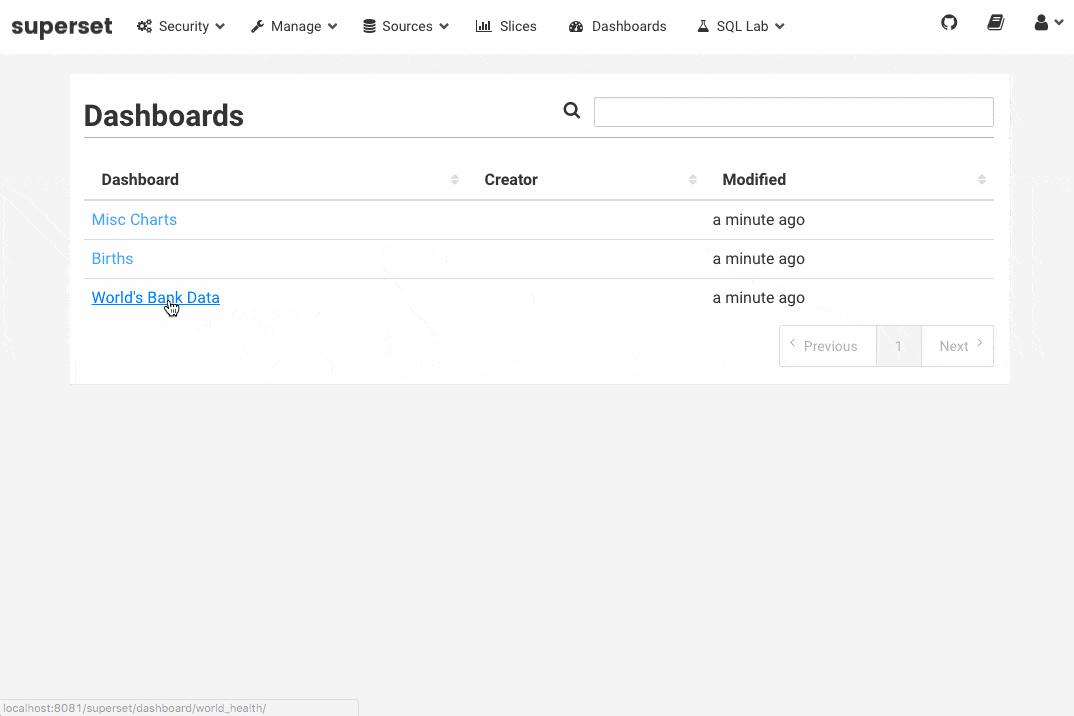Viewport: 1074px width, 716px height.
Task: Open the SQL Lab dropdown
Action: click(741, 27)
